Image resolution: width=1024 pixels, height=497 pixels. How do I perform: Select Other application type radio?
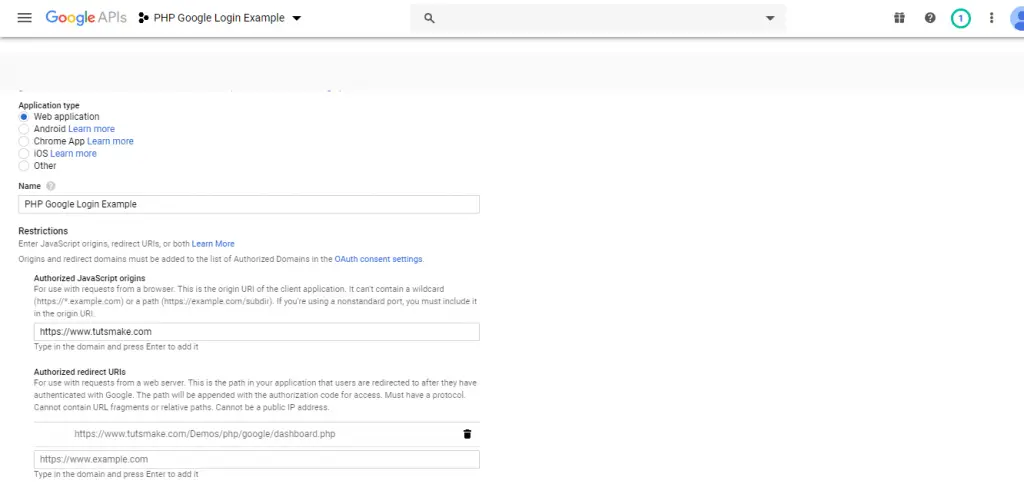click(24, 166)
